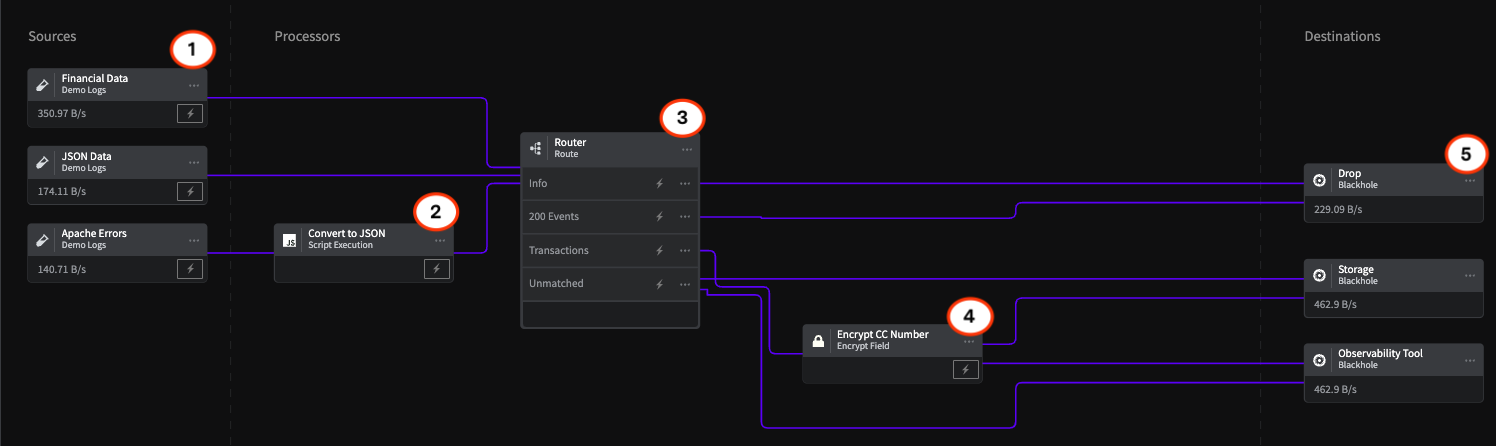
Task: Click the 462.9 B/s rate on Observability Tool
Action: (x=1335, y=389)
